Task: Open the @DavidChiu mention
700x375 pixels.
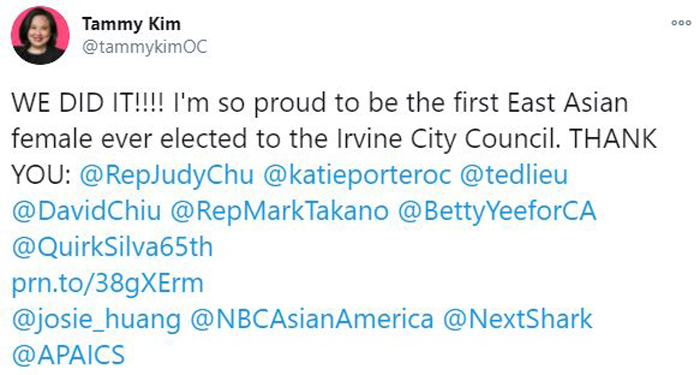Action: coord(86,211)
